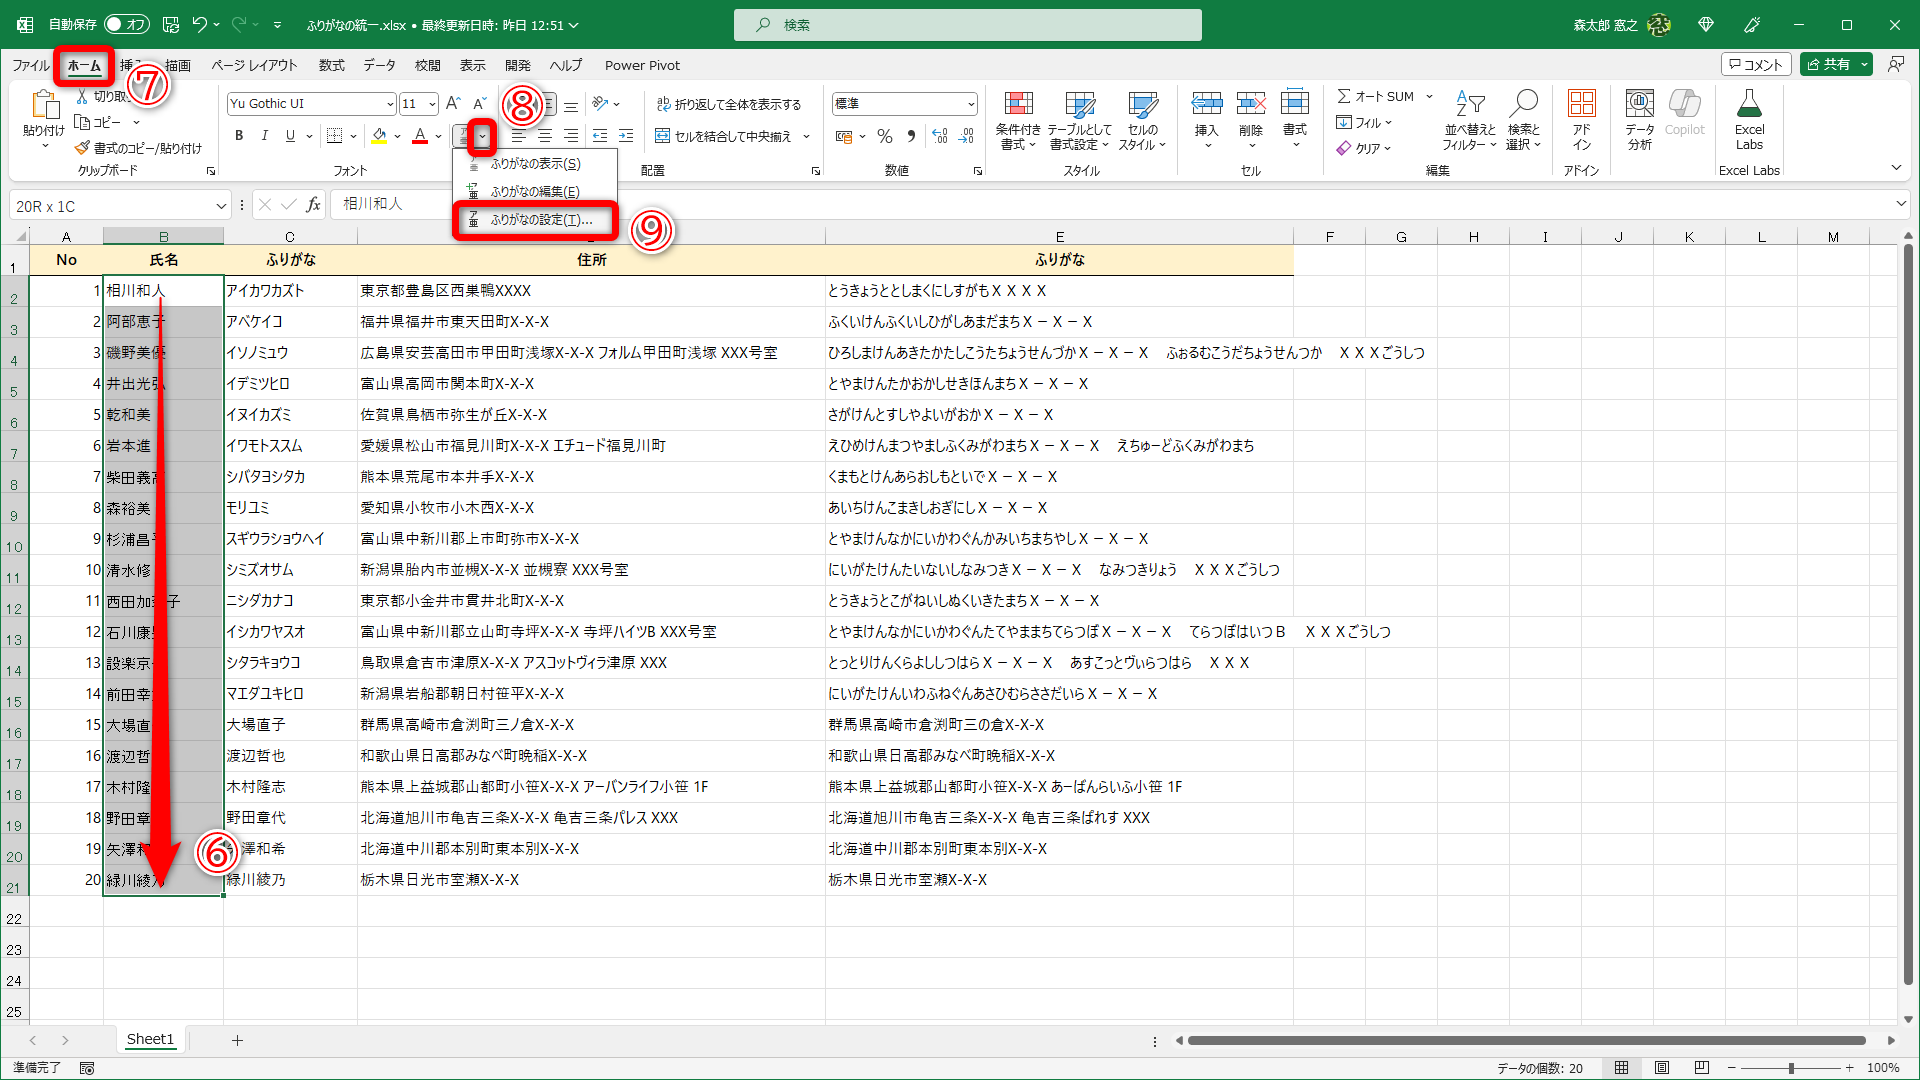Select ふりがなの設定 from the phonetic menu
The width and height of the screenshot is (1920, 1080).
pos(537,220)
